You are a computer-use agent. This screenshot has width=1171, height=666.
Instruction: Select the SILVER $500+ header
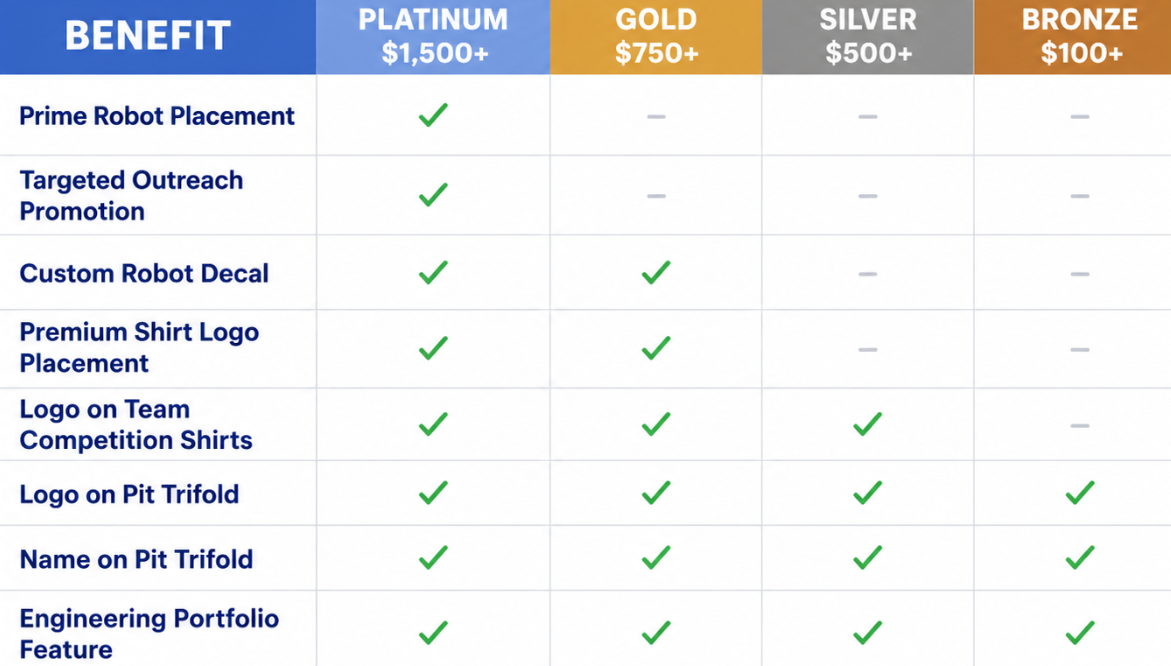tap(868, 37)
